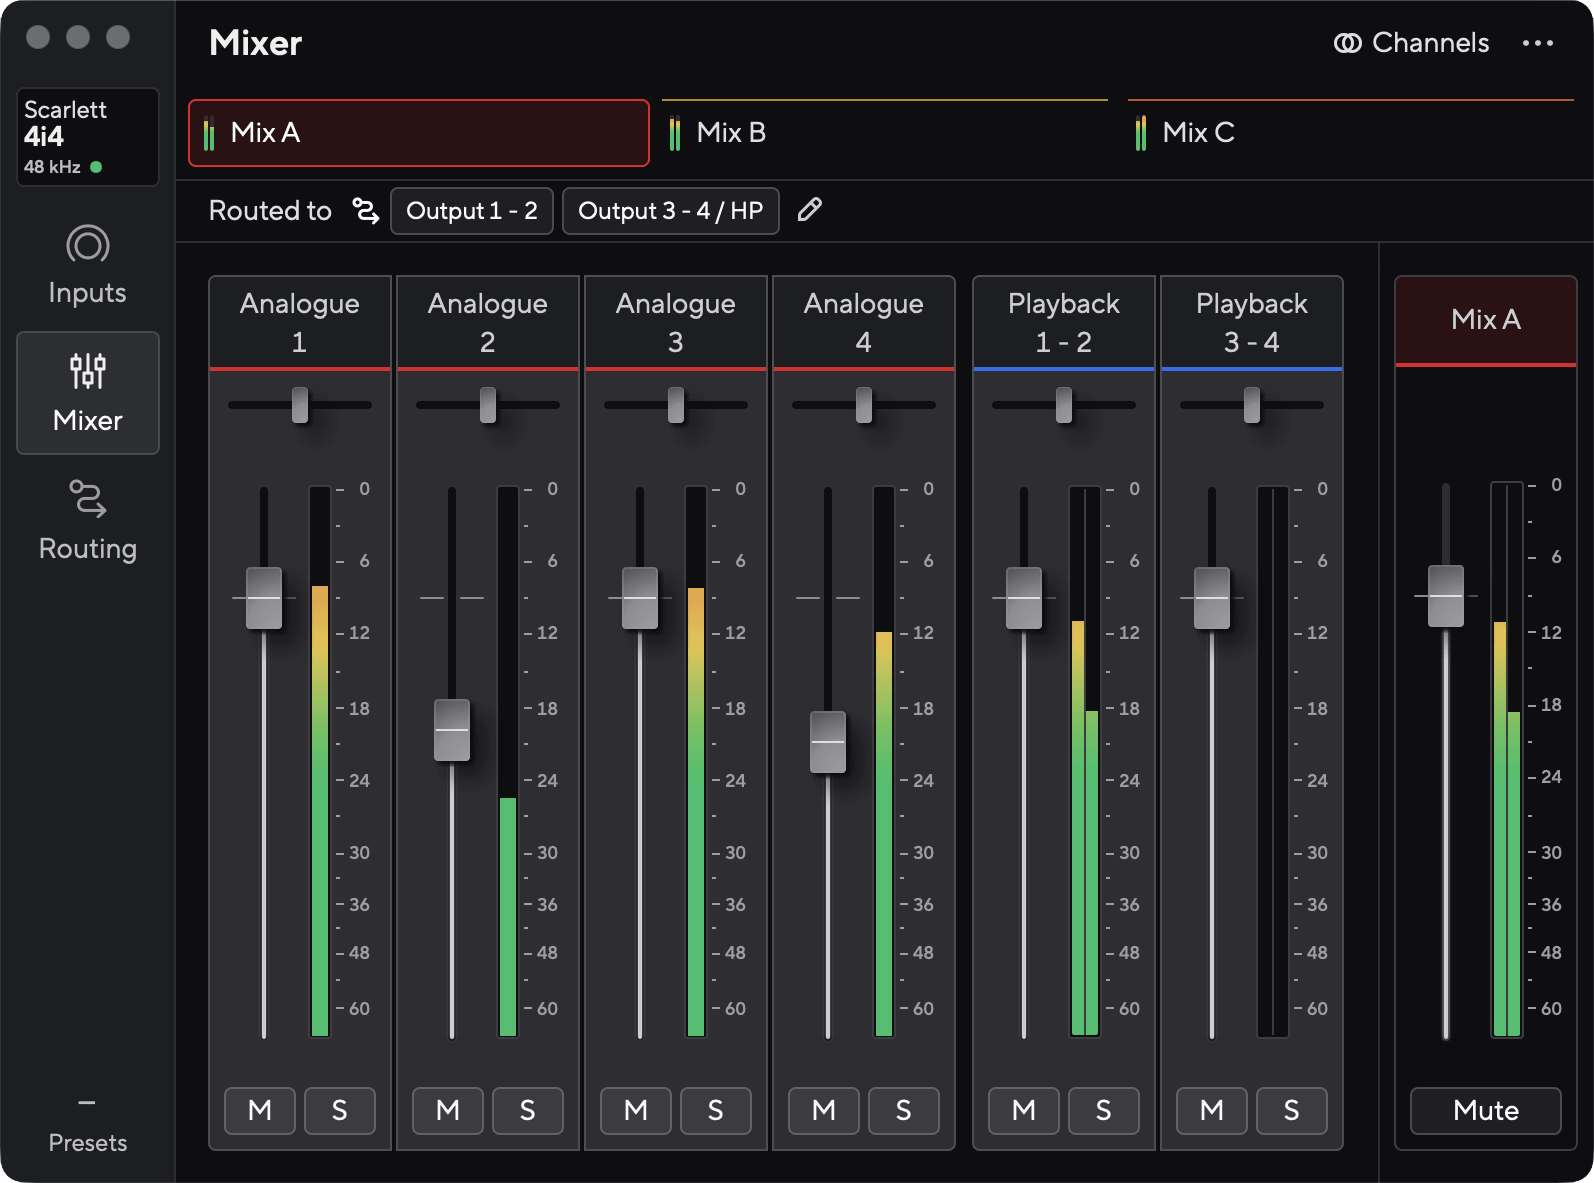Click the Analogue 4 volume fader handle
1594x1183 pixels.
click(x=828, y=742)
